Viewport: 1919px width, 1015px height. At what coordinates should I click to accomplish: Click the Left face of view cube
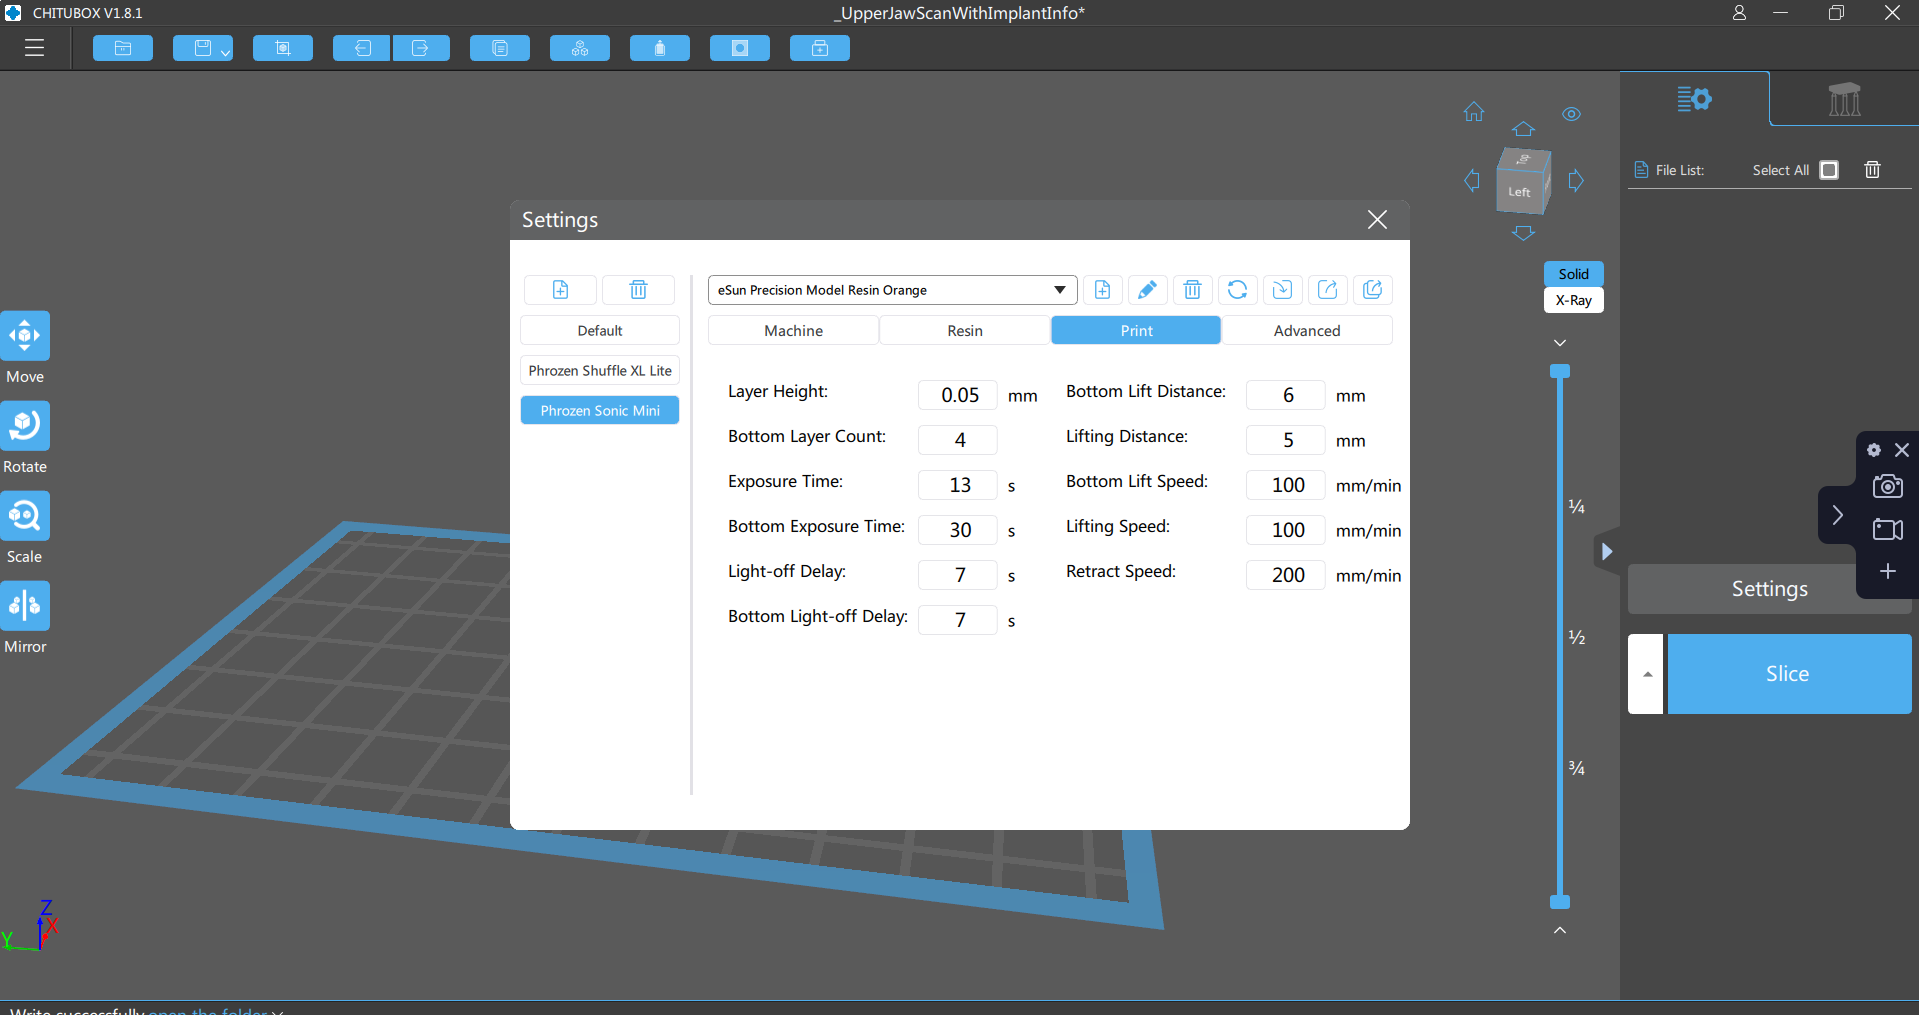1520,191
